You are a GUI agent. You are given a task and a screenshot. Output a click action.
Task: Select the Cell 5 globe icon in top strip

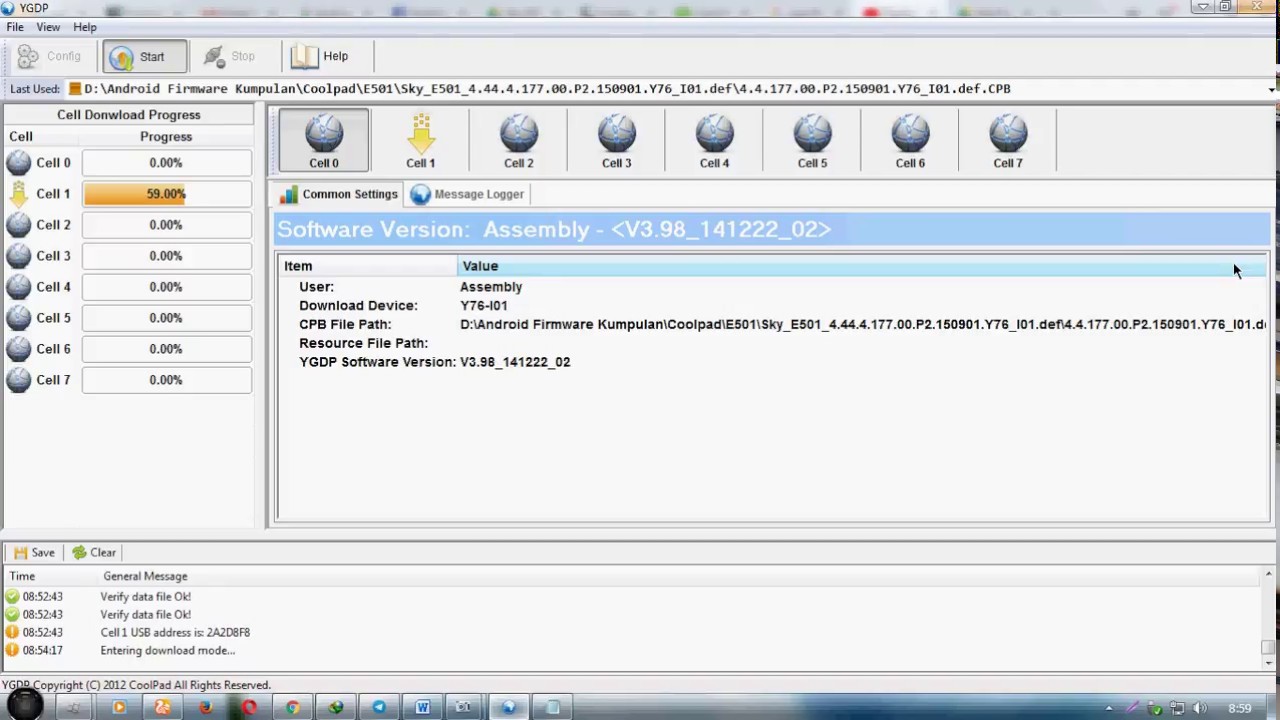tap(812, 140)
